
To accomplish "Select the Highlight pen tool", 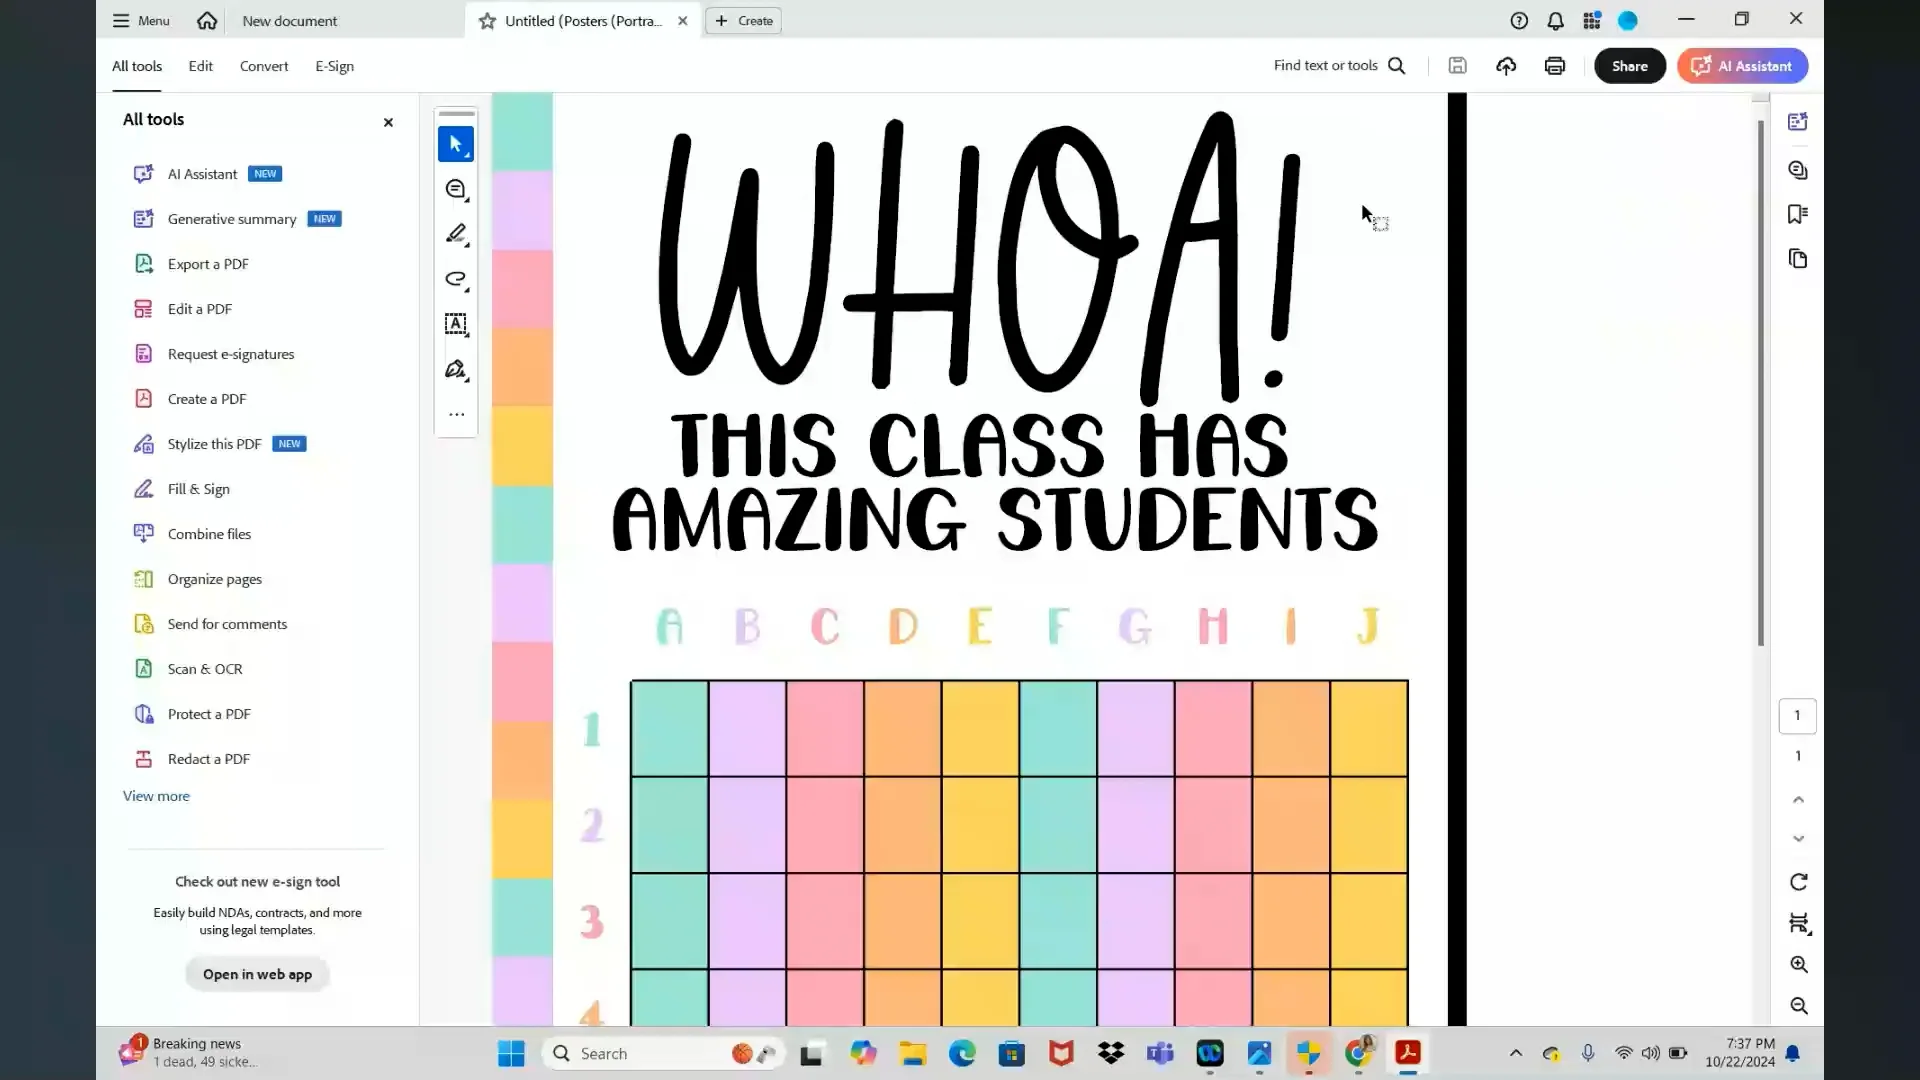I will click(x=456, y=234).
